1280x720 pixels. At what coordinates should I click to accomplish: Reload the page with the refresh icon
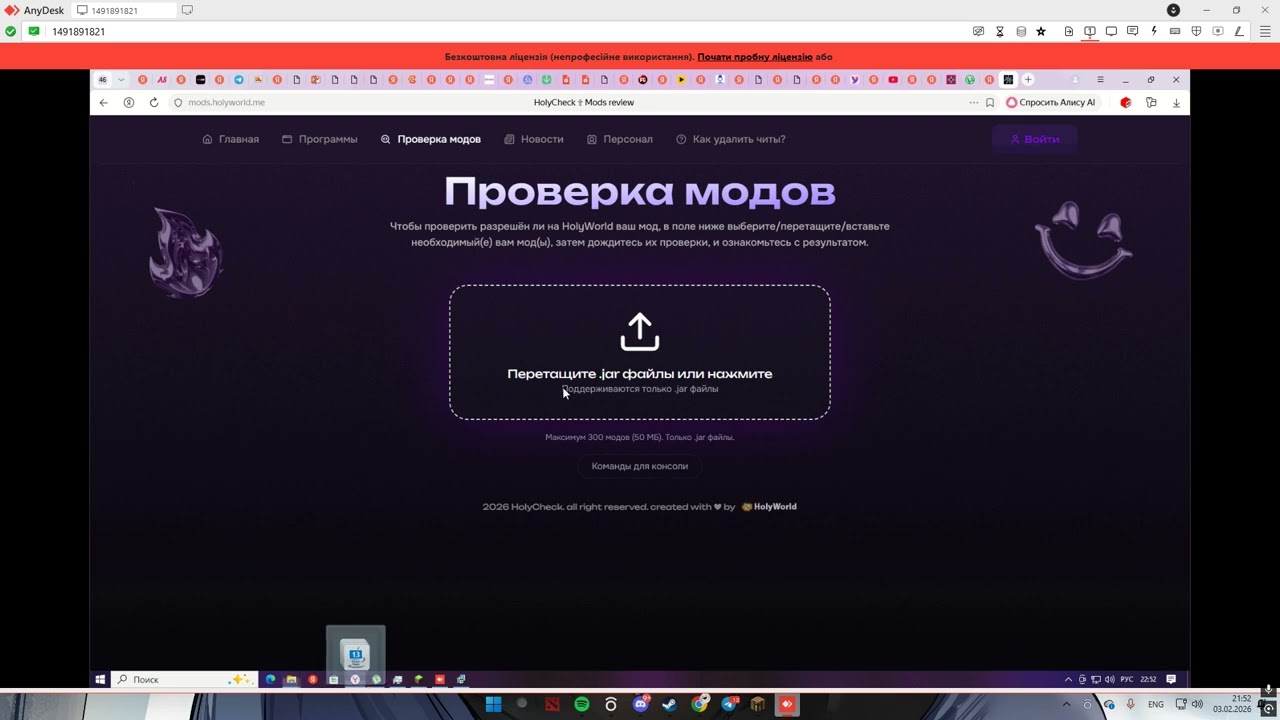[154, 102]
